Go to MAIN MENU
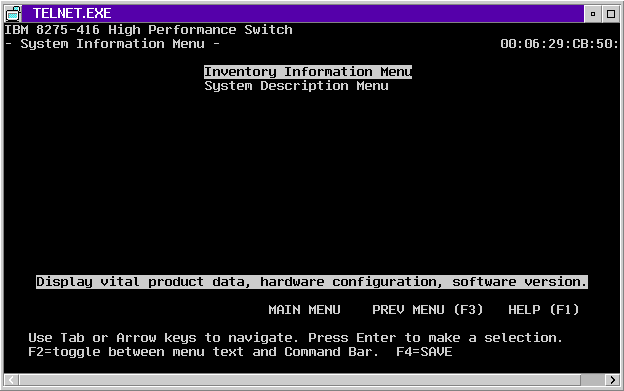 (x=304, y=309)
